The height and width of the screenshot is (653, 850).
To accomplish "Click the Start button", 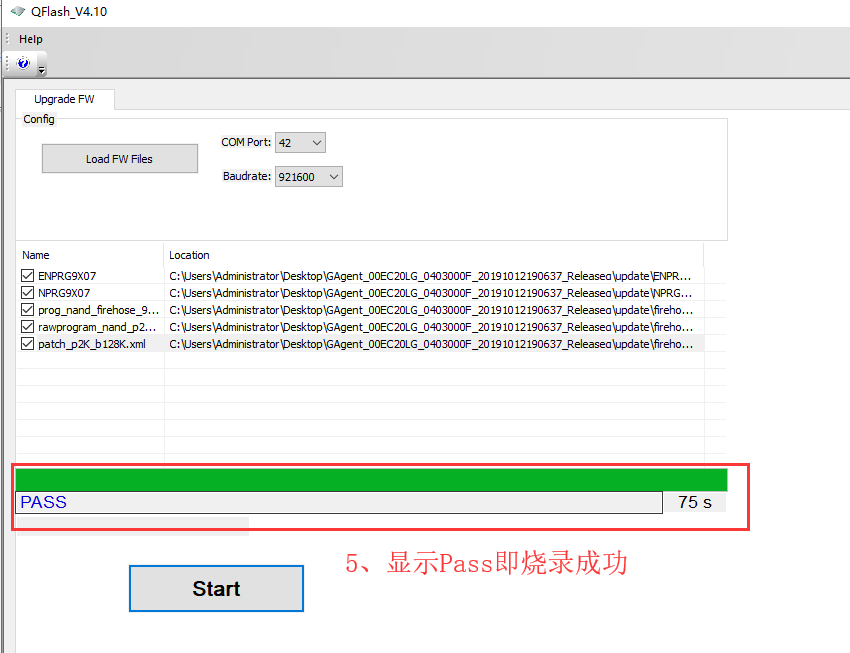I will [x=216, y=589].
